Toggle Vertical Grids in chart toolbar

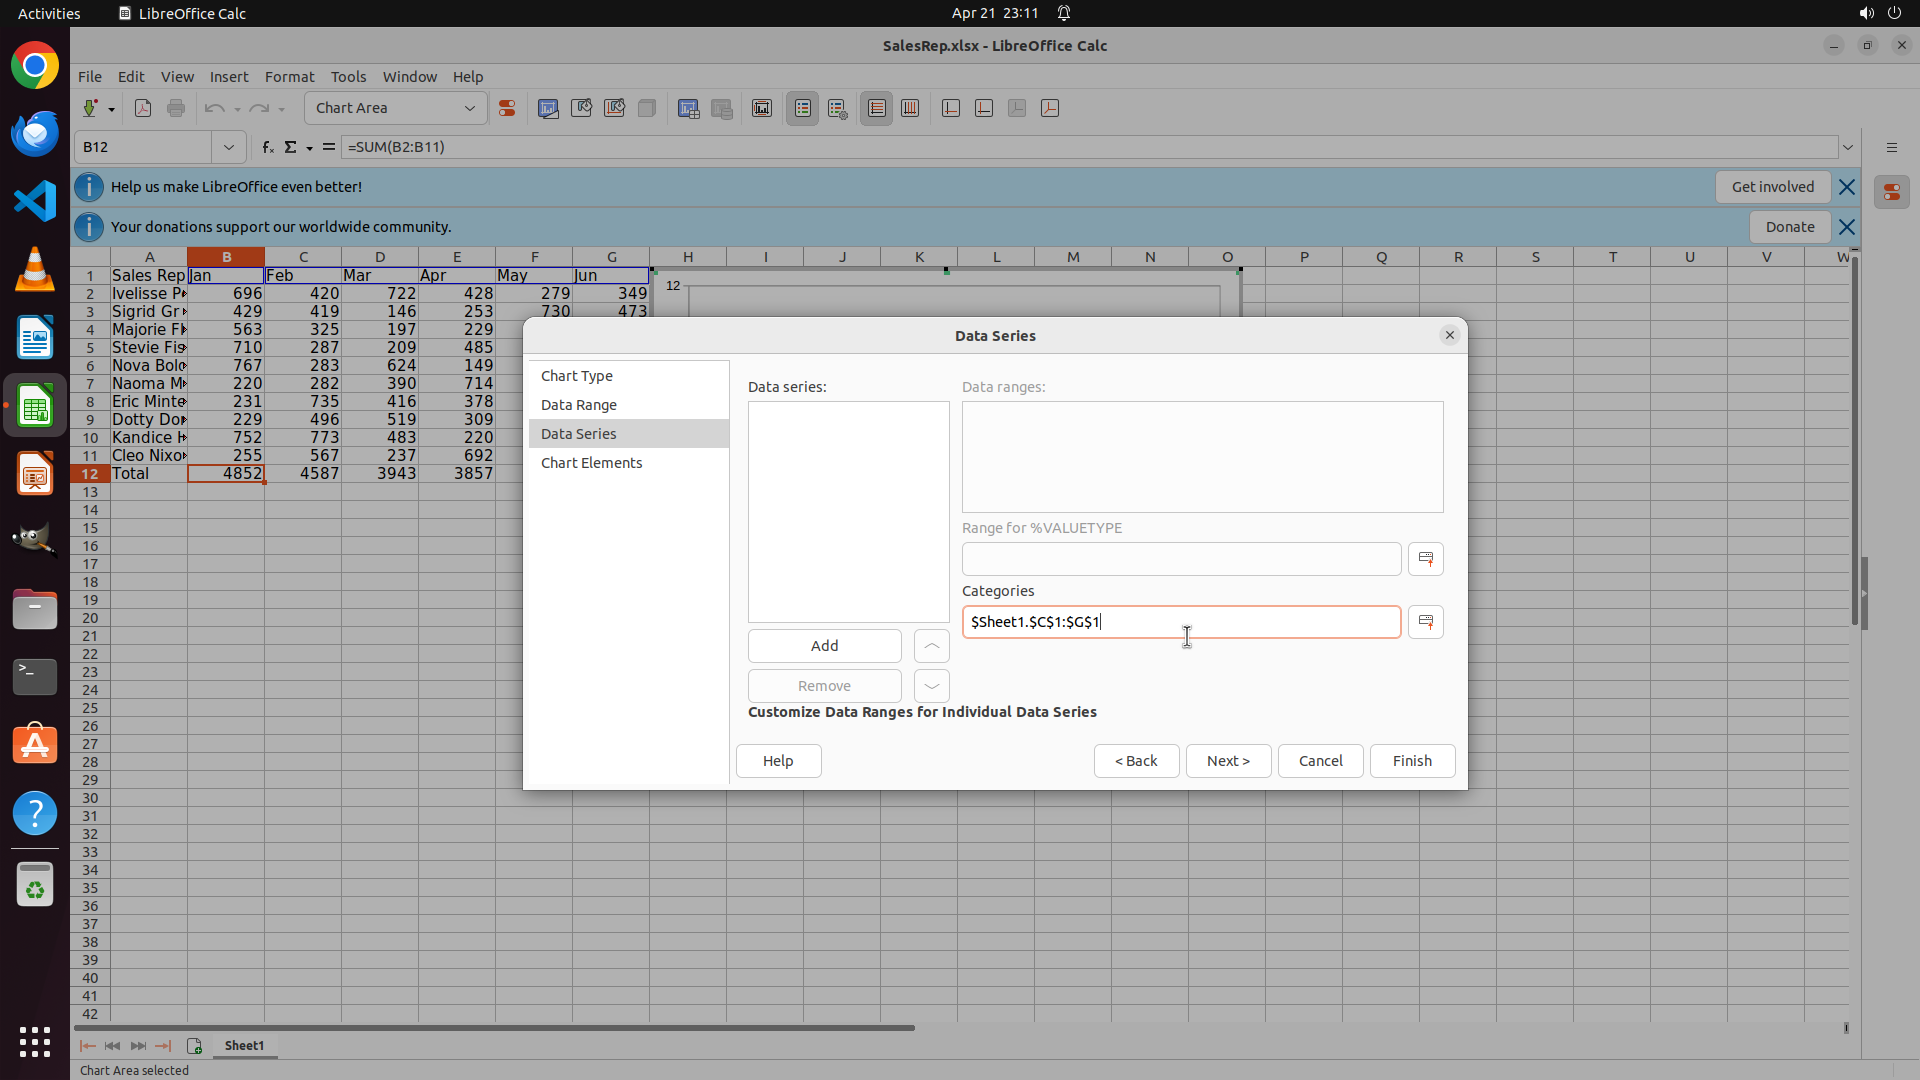click(910, 108)
